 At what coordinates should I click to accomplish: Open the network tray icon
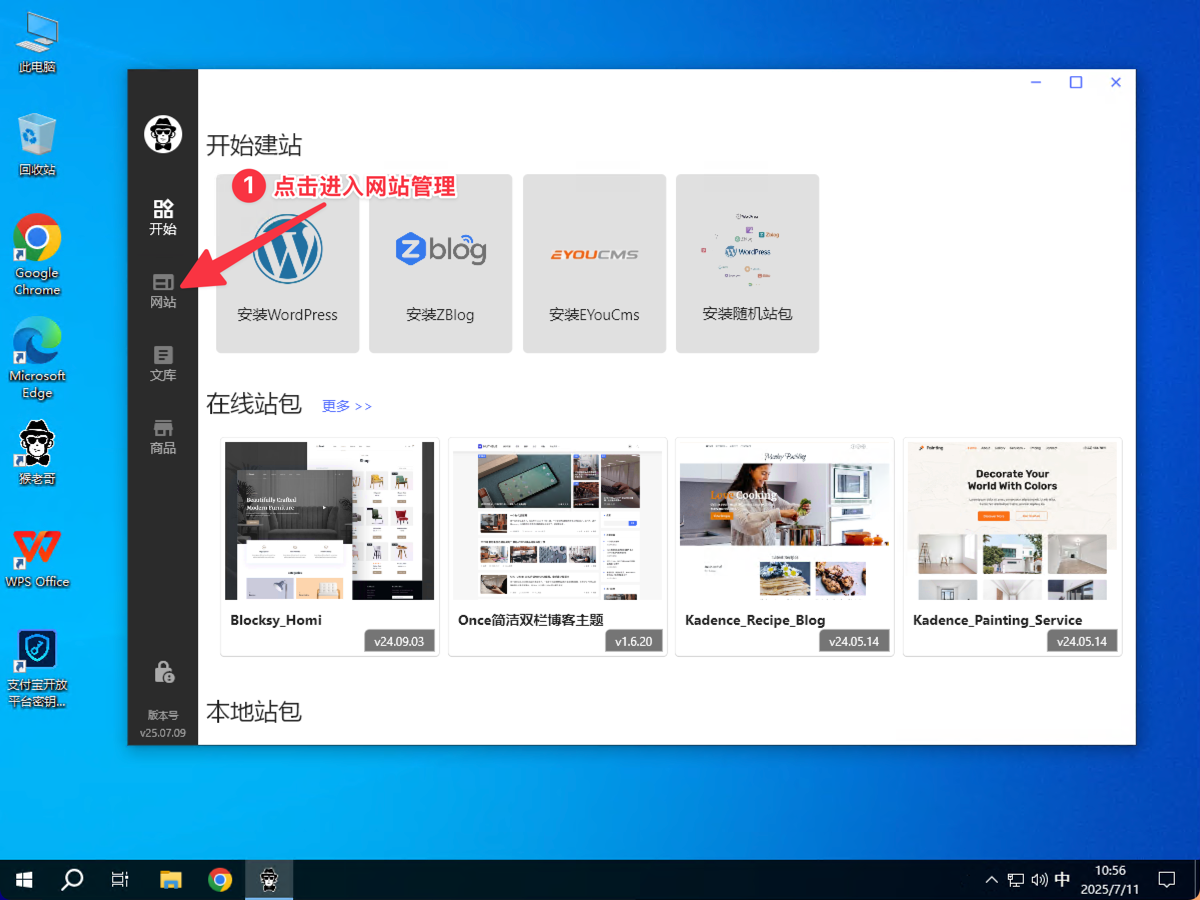(1016, 880)
